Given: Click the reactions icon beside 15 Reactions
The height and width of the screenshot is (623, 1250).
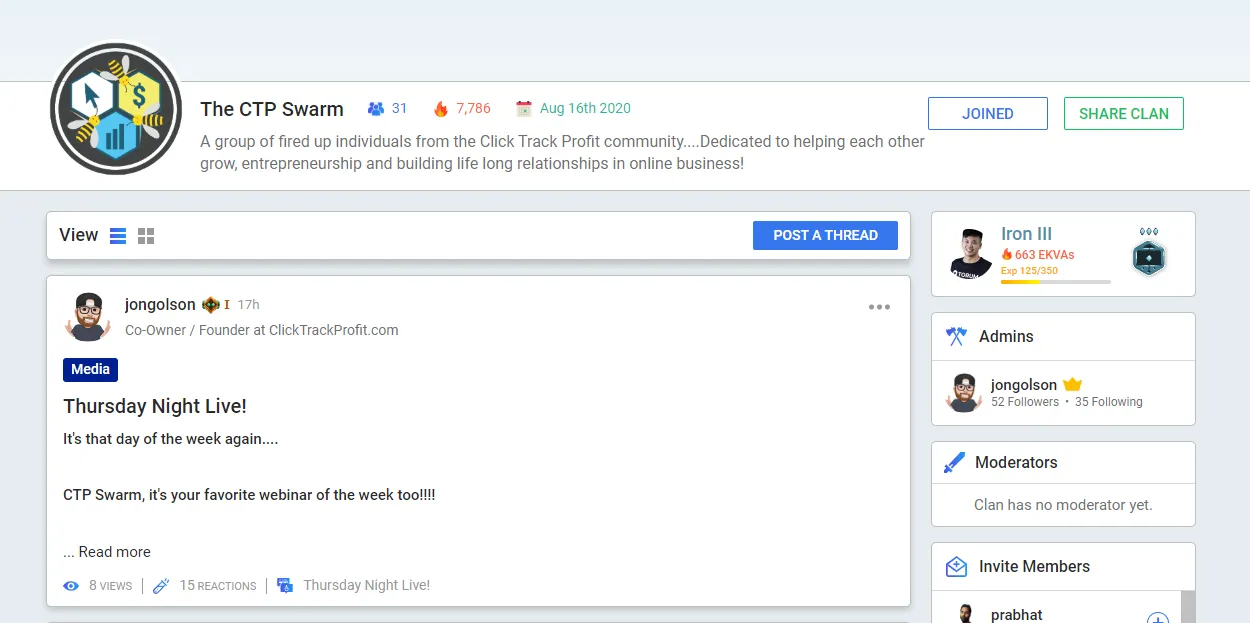Looking at the screenshot, I should point(161,585).
